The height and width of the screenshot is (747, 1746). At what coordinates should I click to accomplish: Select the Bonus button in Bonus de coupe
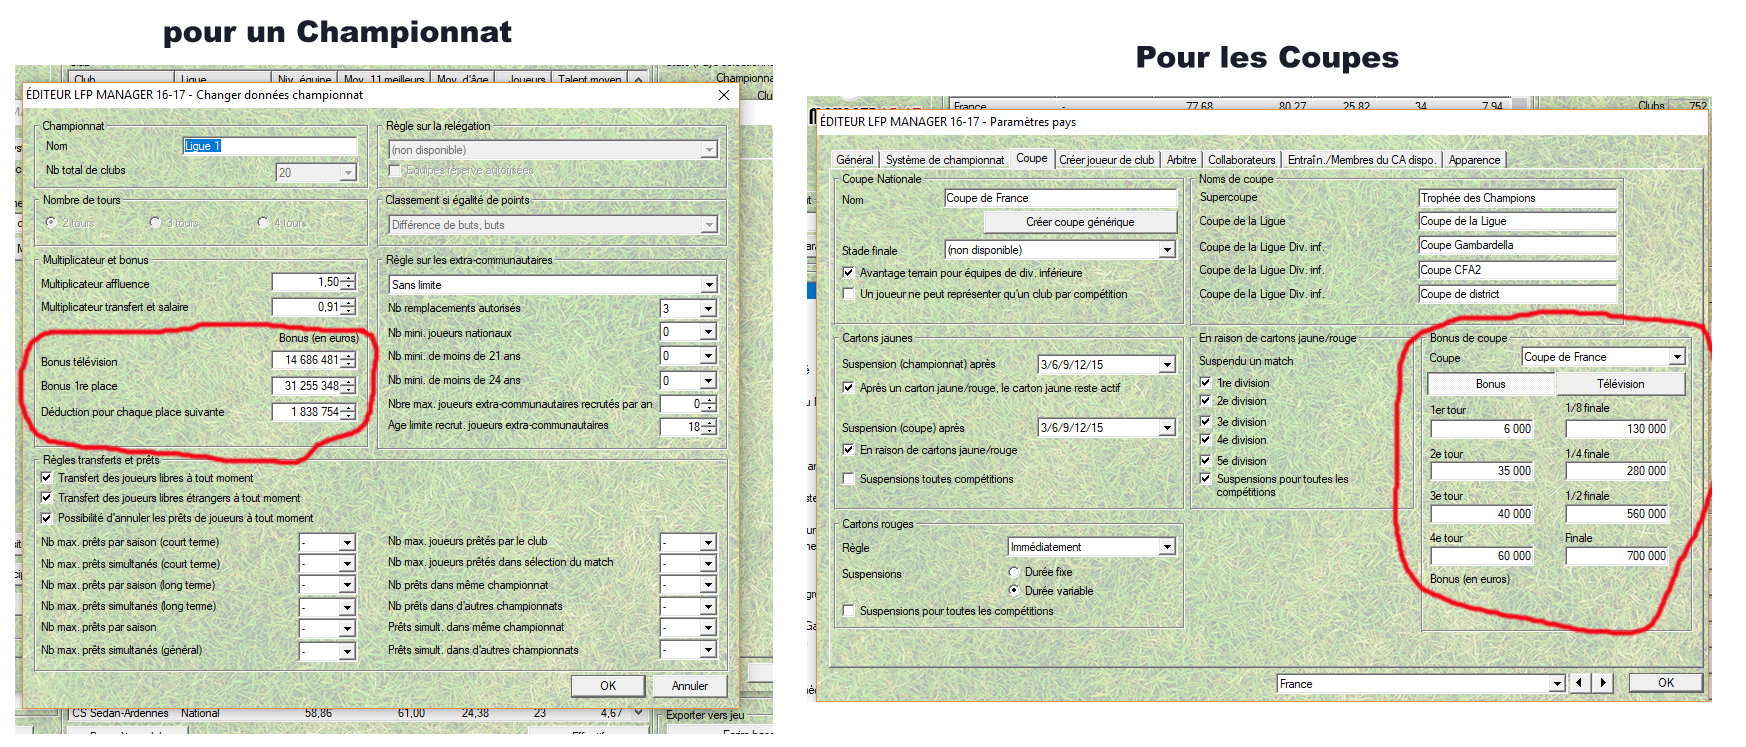1490,384
